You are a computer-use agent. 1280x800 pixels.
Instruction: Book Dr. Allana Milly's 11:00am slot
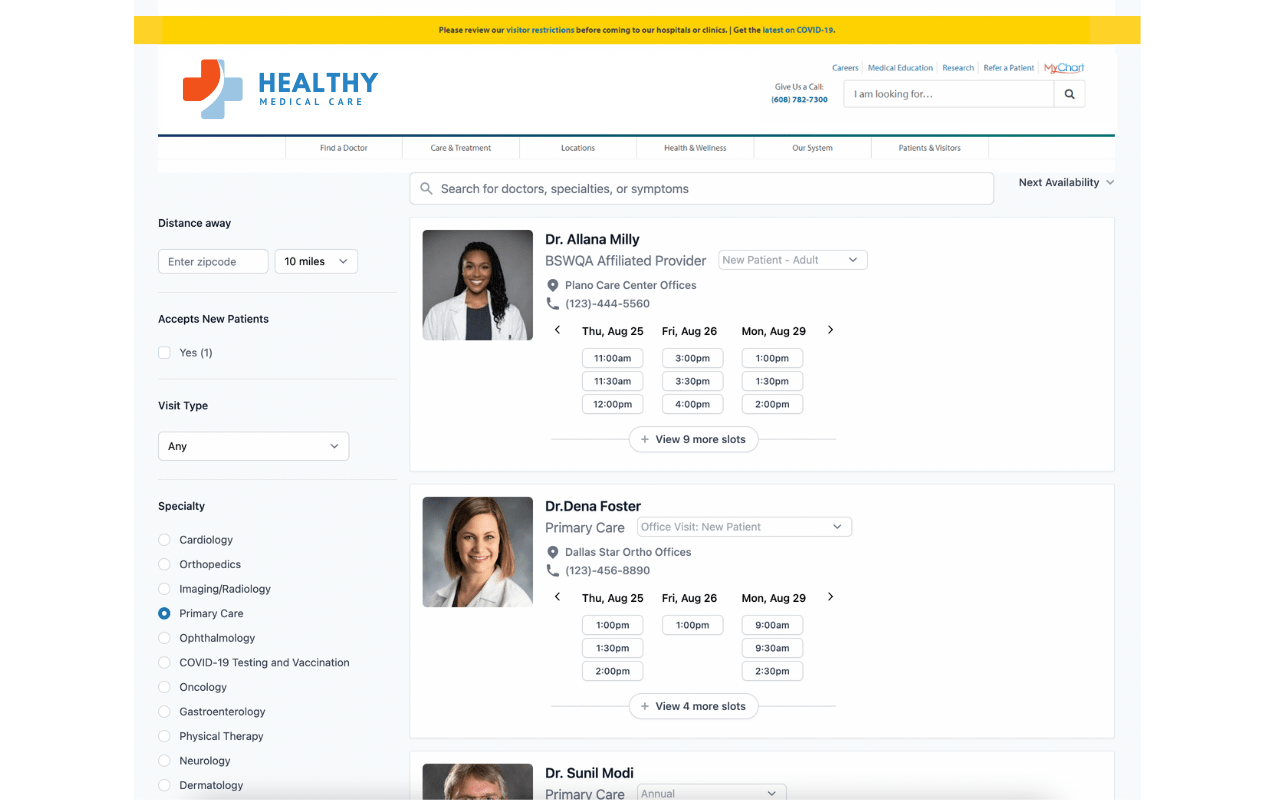(612, 358)
